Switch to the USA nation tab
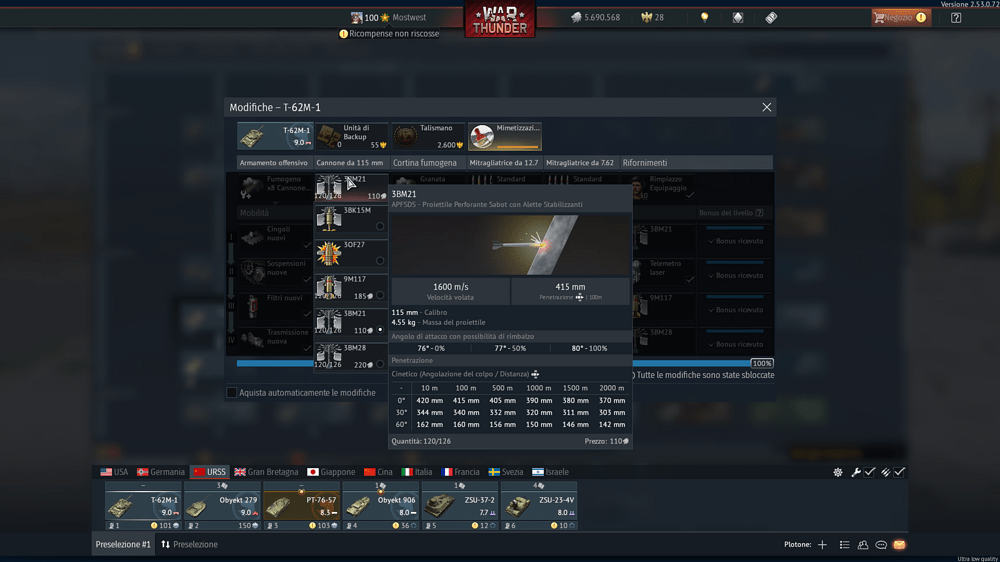The image size is (1000, 562). [x=114, y=472]
